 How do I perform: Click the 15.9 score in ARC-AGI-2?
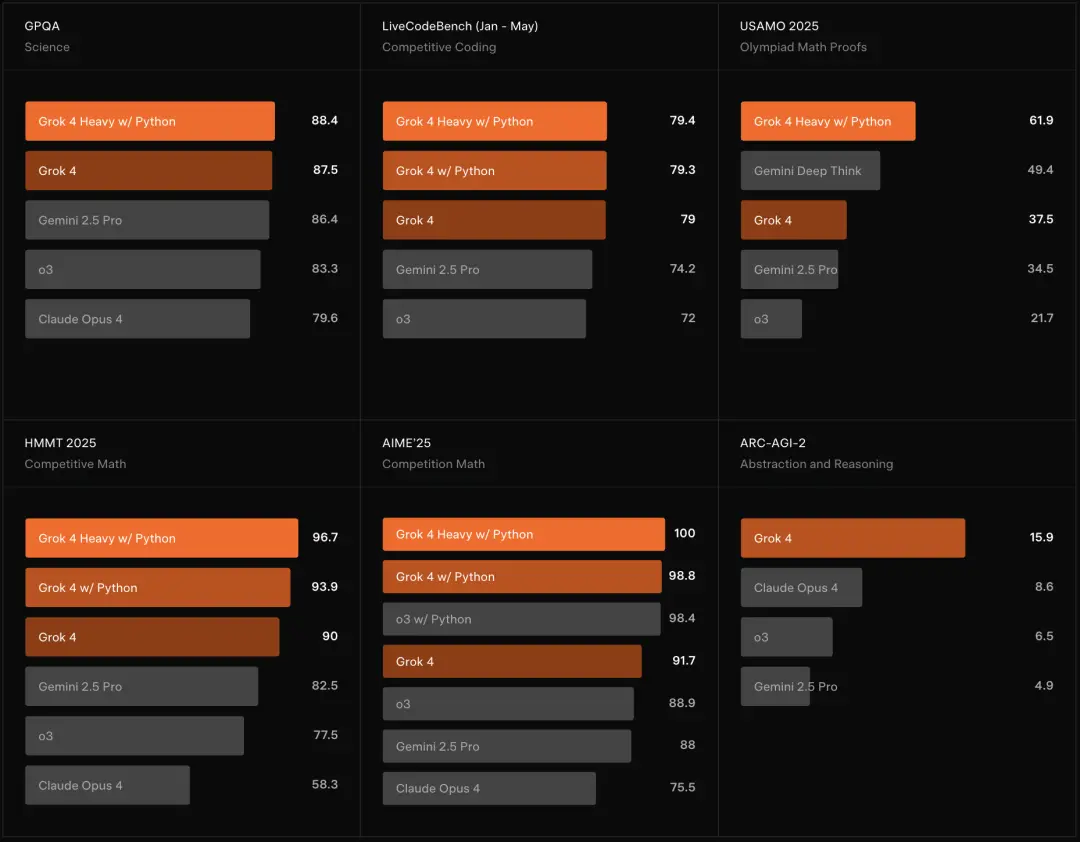1041,538
